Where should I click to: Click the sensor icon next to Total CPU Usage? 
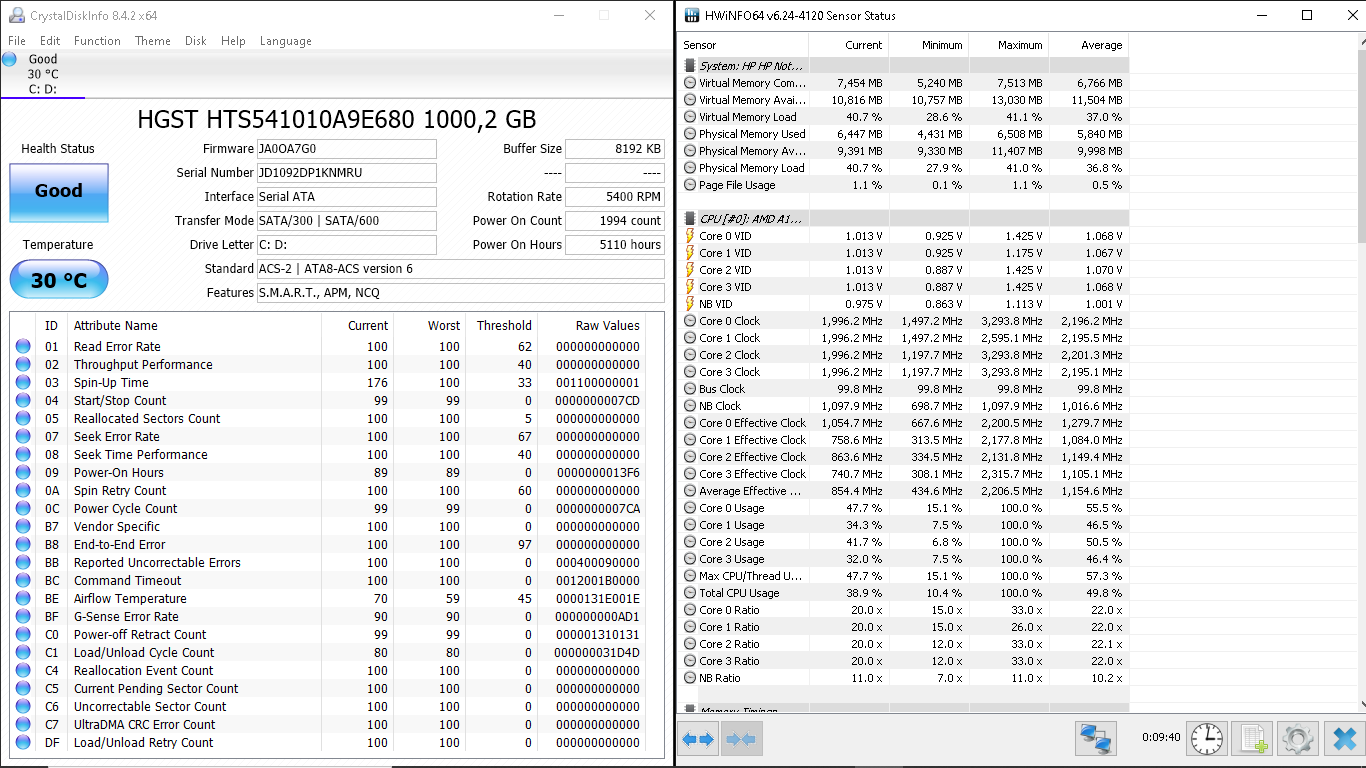(690, 593)
